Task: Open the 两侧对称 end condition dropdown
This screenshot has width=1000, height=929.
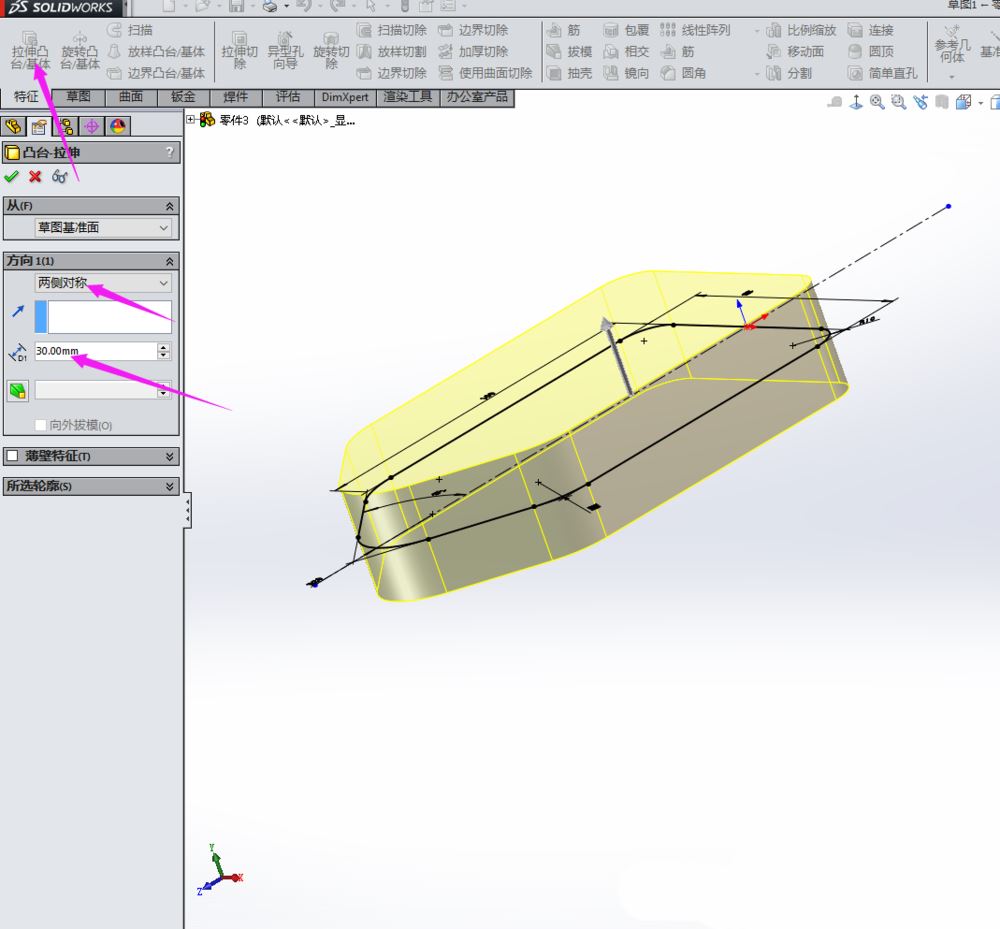Action: [x=103, y=283]
